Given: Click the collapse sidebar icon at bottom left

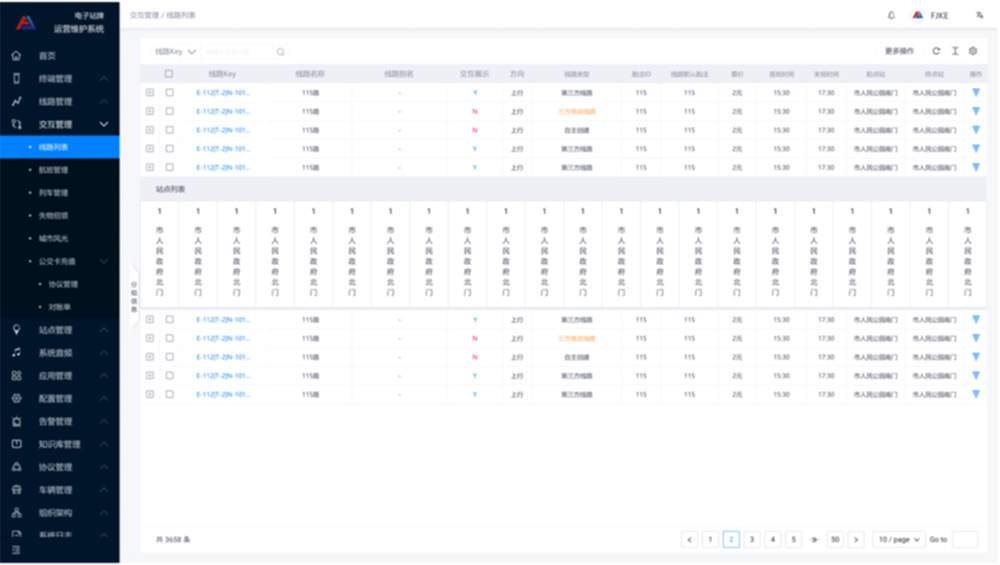Looking at the screenshot, I should click(15, 550).
